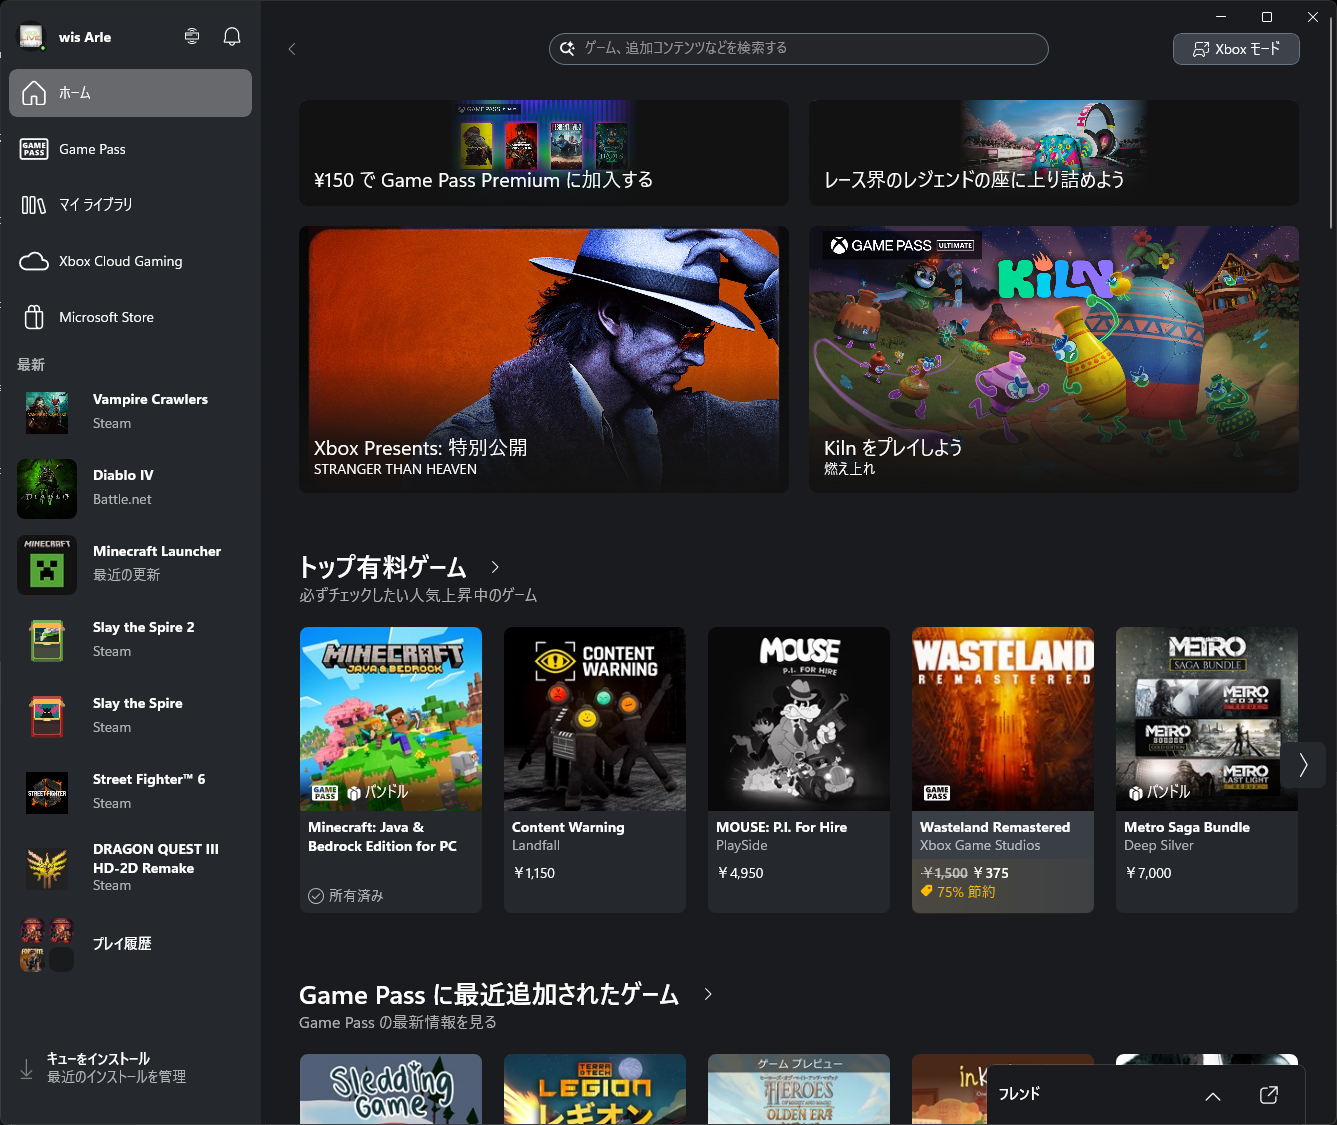Viewport: 1337px width, 1125px height.
Task: Open マイ ライブラリ in sidebar
Action: click(130, 205)
